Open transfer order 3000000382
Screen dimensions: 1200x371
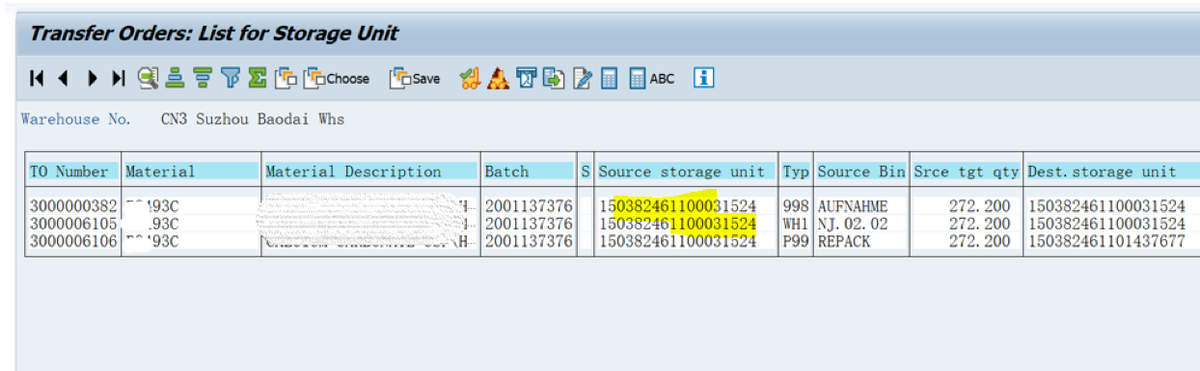pyautogui.click(x=74, y=207)
